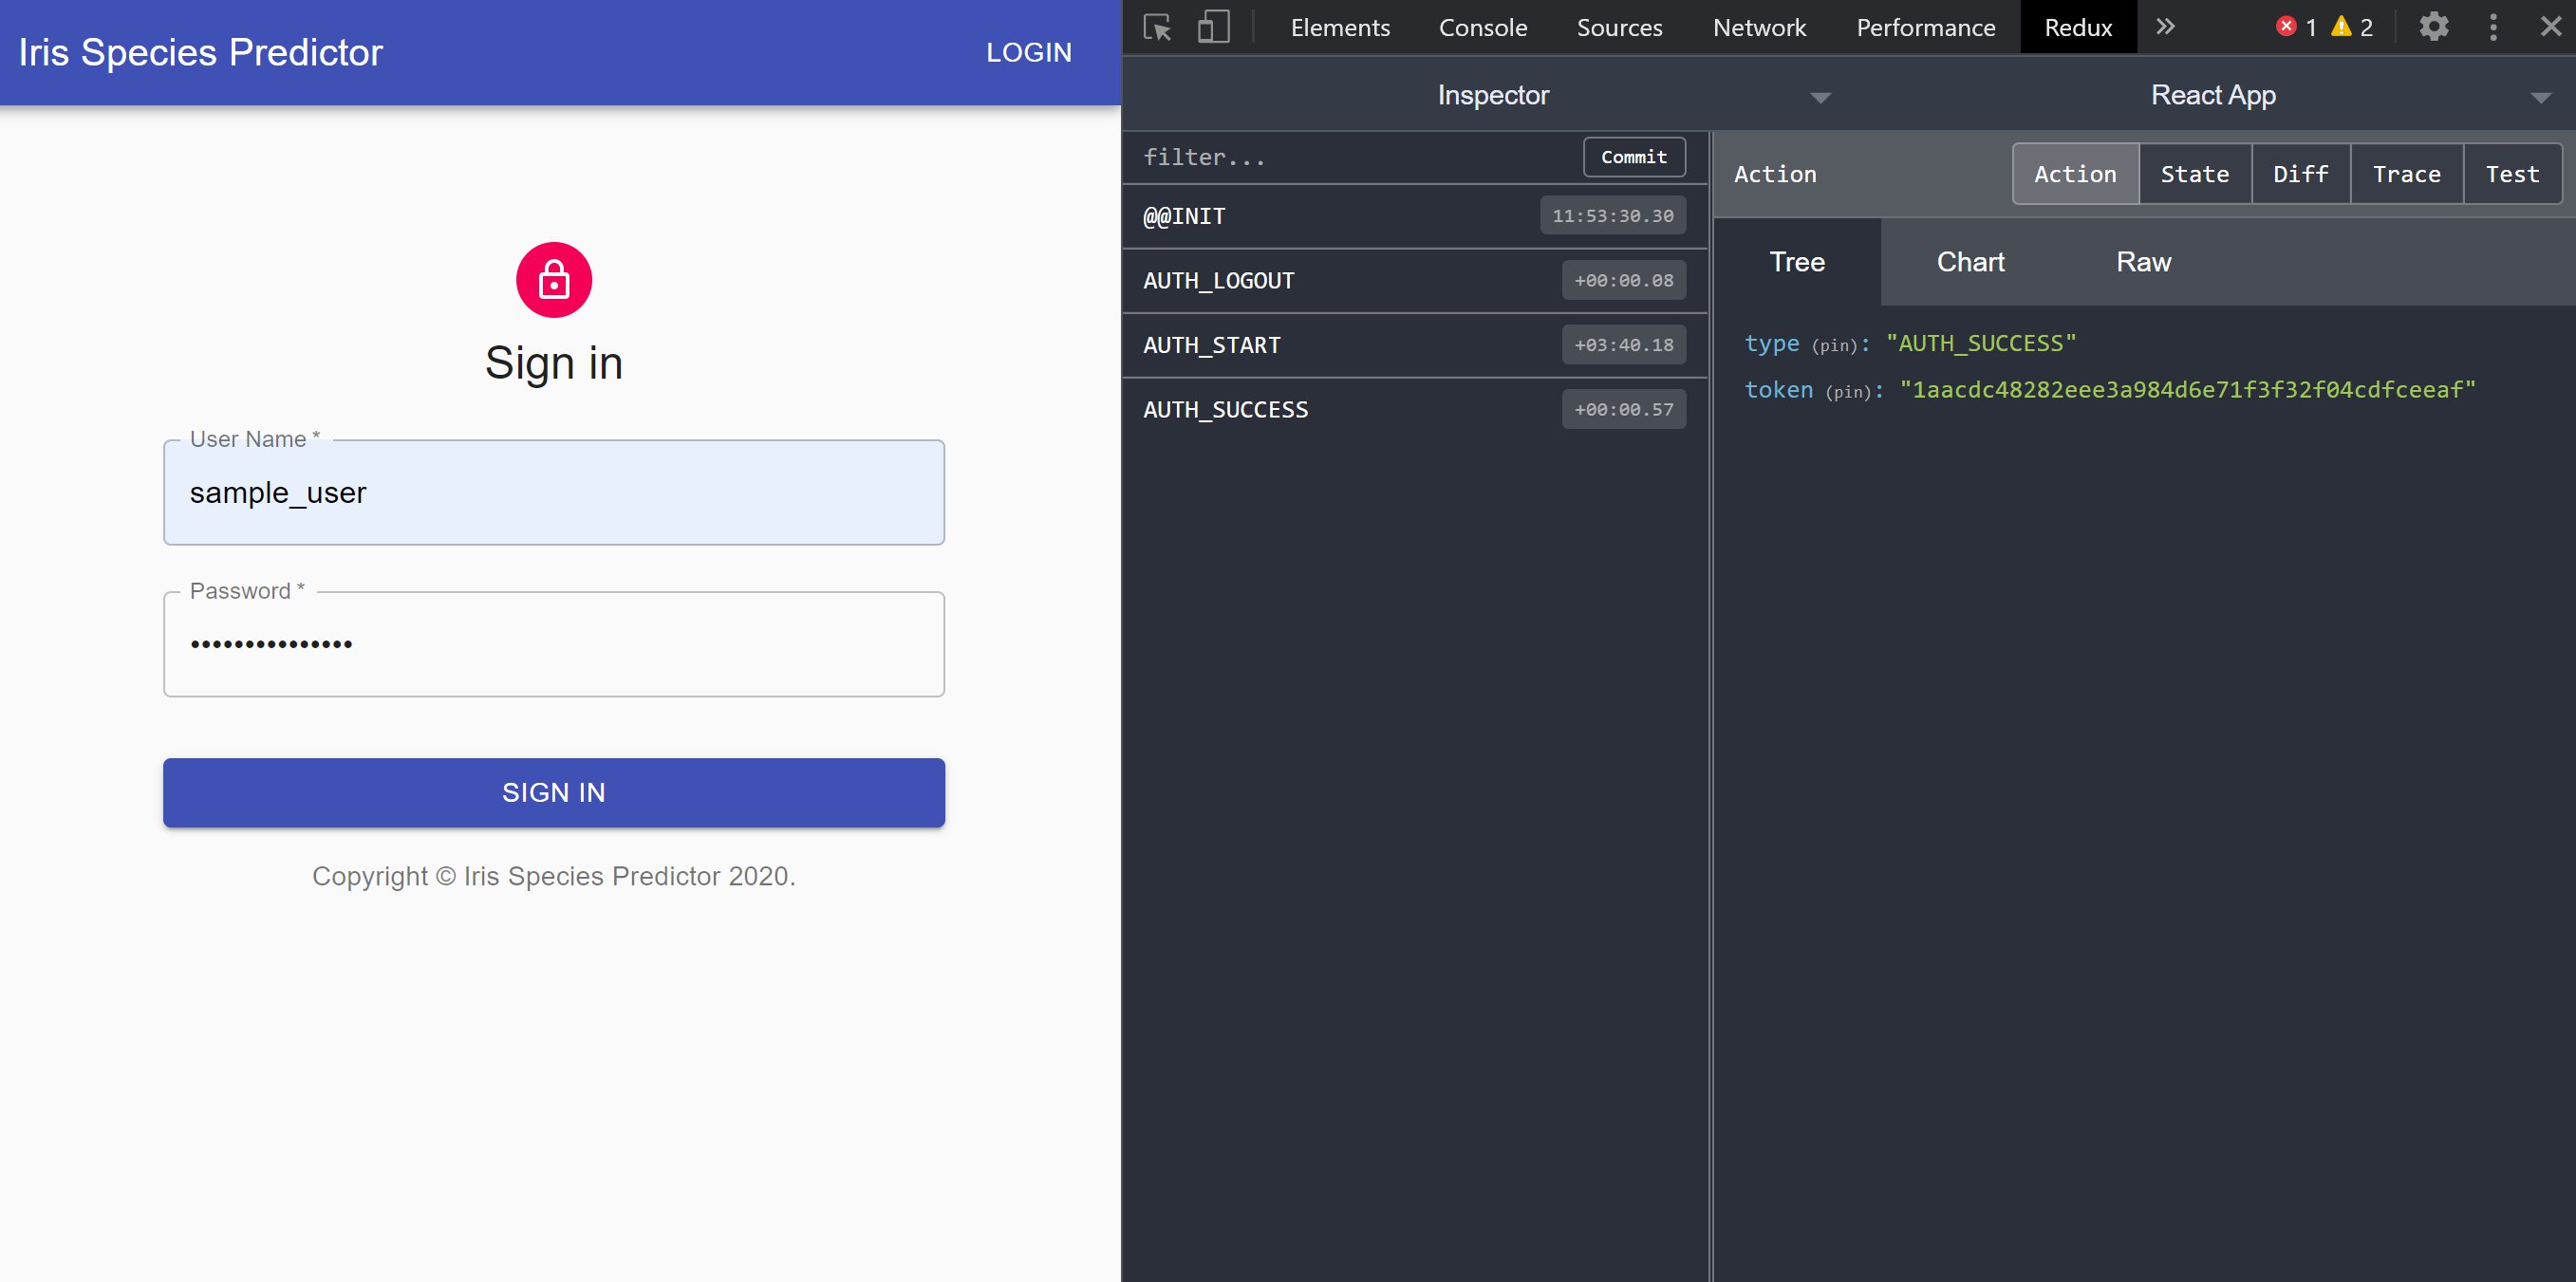This screenshot has height=1282, width=2576.
Task: Open DevTools settings gear
Action: (x=2433, y=27)
